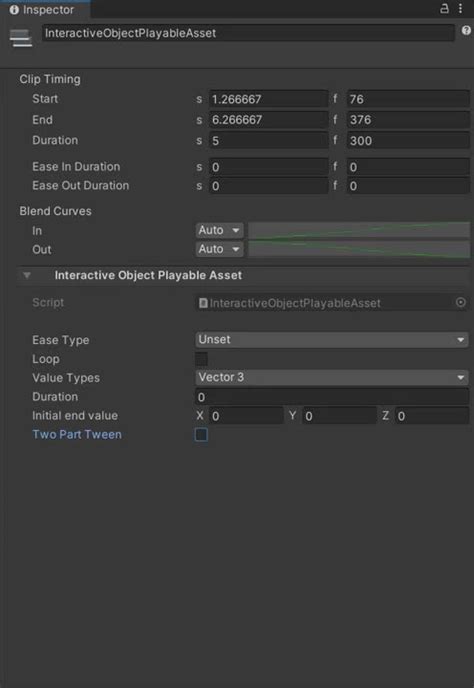This screenshot has width=474, height=688.
Task: Click the Ease Out Duration label
Action: [x=81, y=186]
